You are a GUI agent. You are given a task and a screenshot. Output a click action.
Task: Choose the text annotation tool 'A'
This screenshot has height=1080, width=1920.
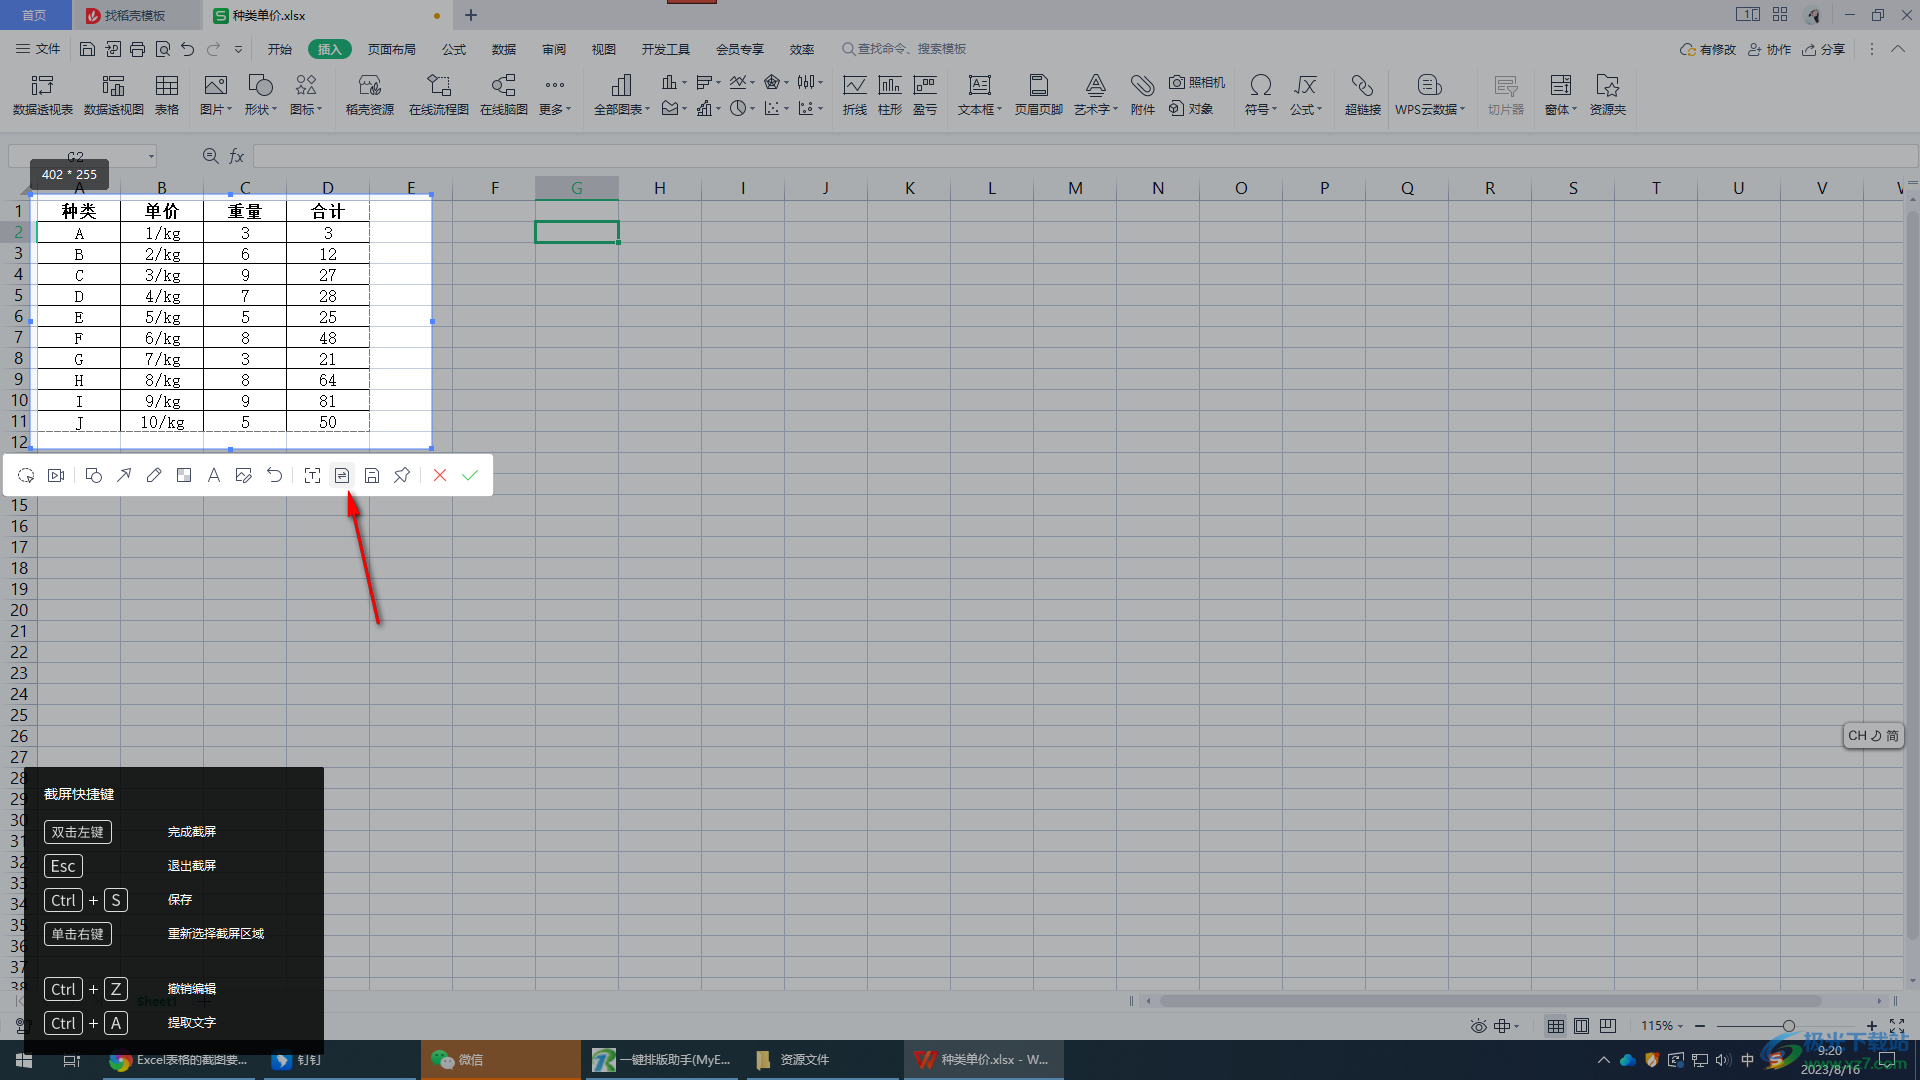tap(214, 476)
